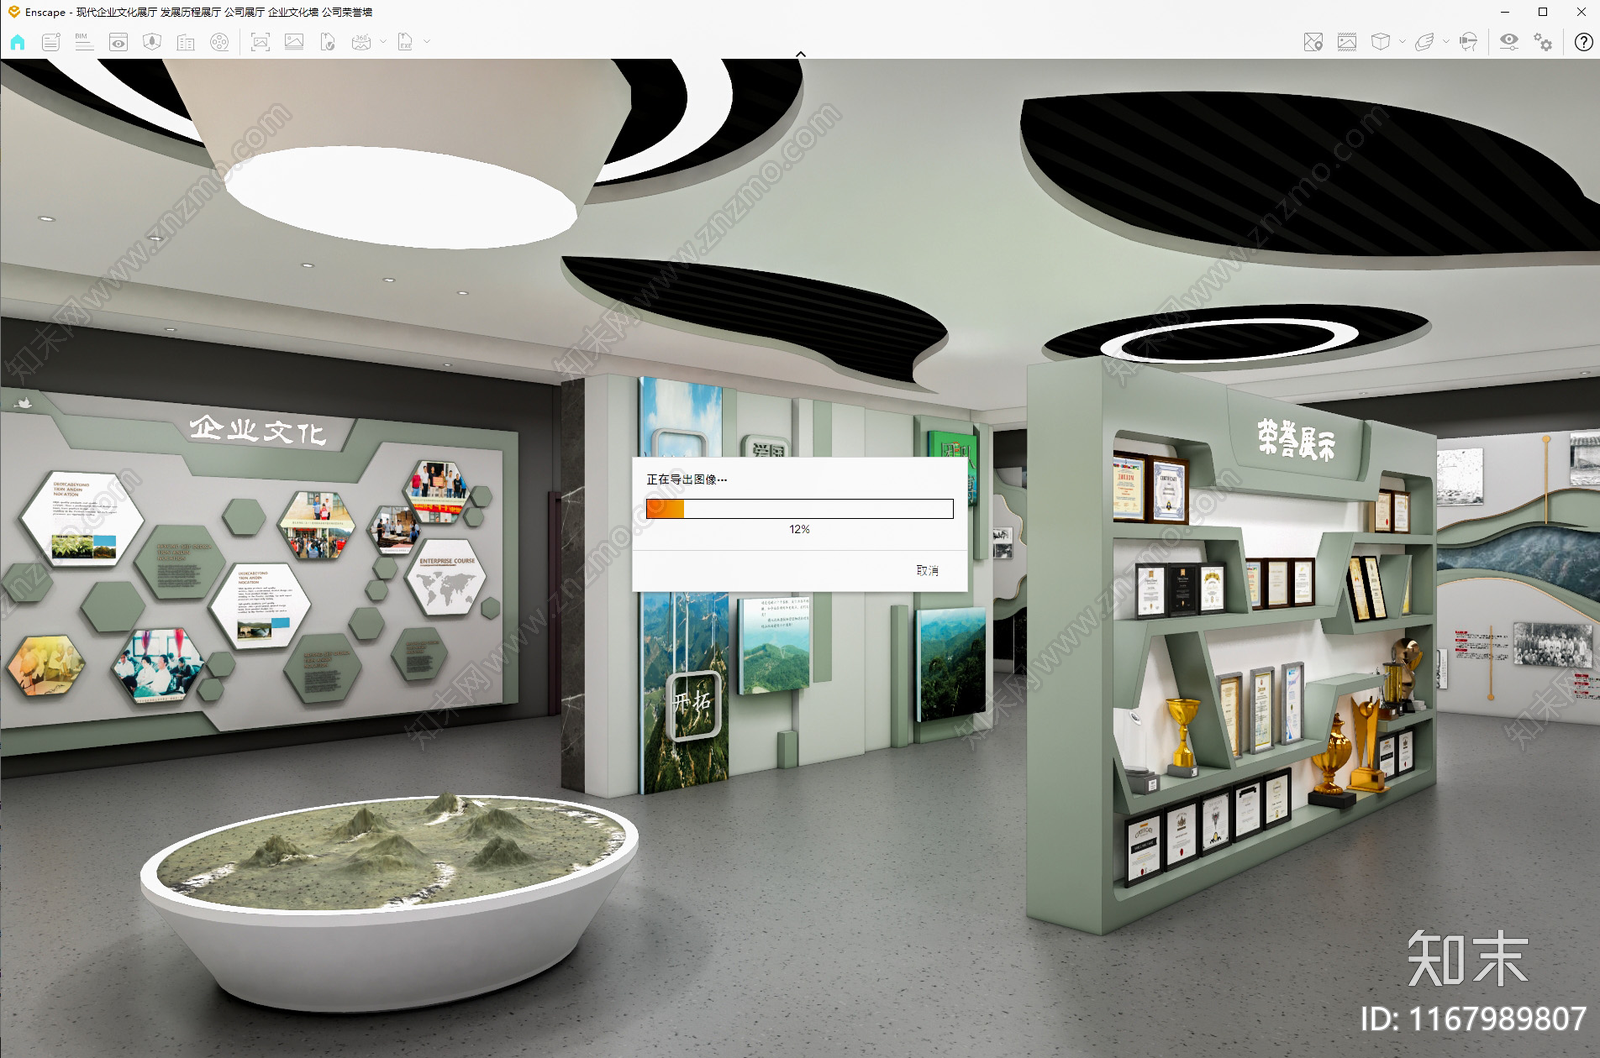Toggle fly mode wing icon
Viewport: 1600px width, 1058px height.
click(1424, 42)
